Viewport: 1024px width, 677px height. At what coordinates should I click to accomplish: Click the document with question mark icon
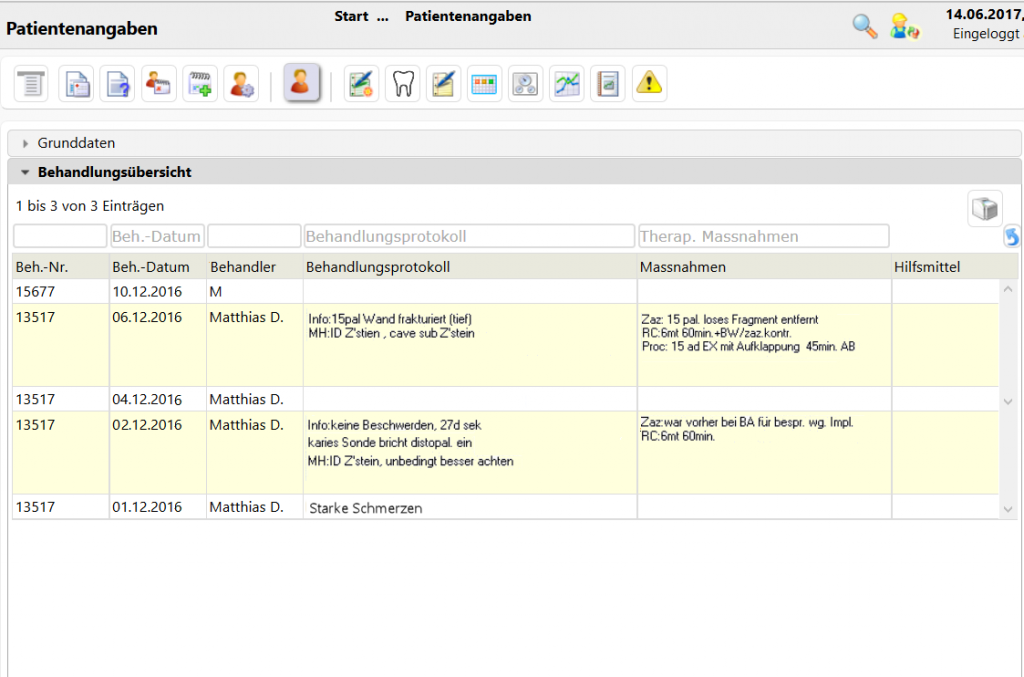coord(117,84)
